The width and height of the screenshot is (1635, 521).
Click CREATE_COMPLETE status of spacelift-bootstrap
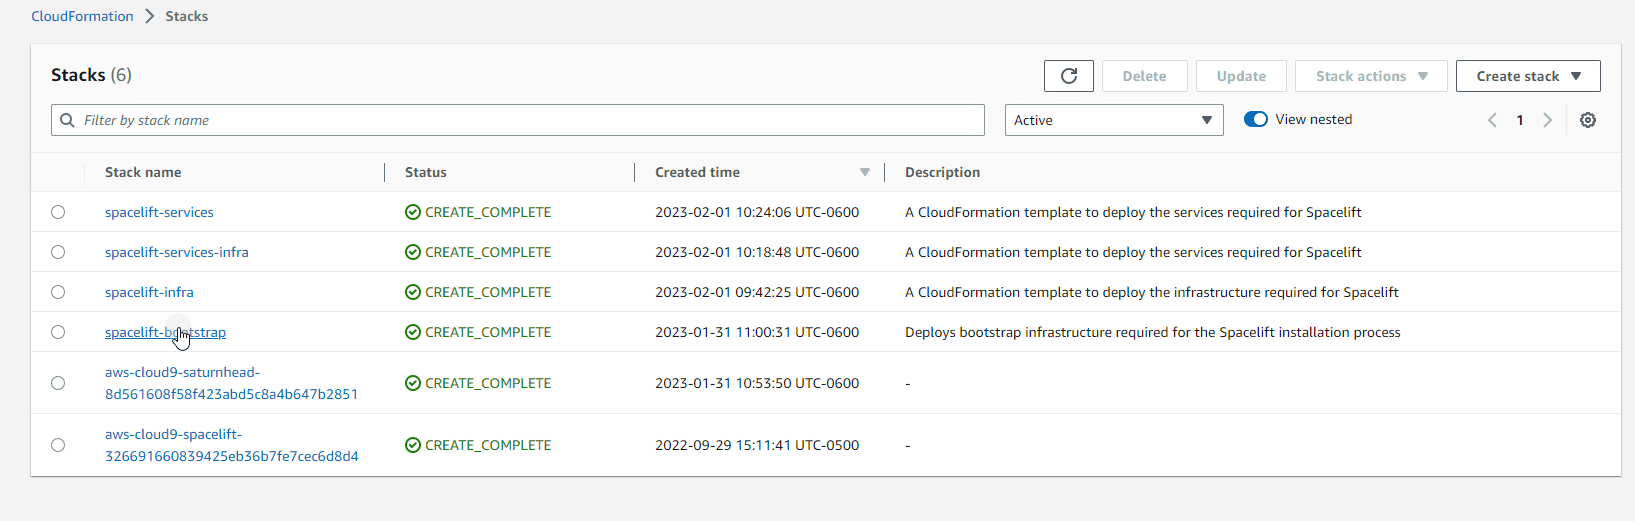click(x=488, y=332)
